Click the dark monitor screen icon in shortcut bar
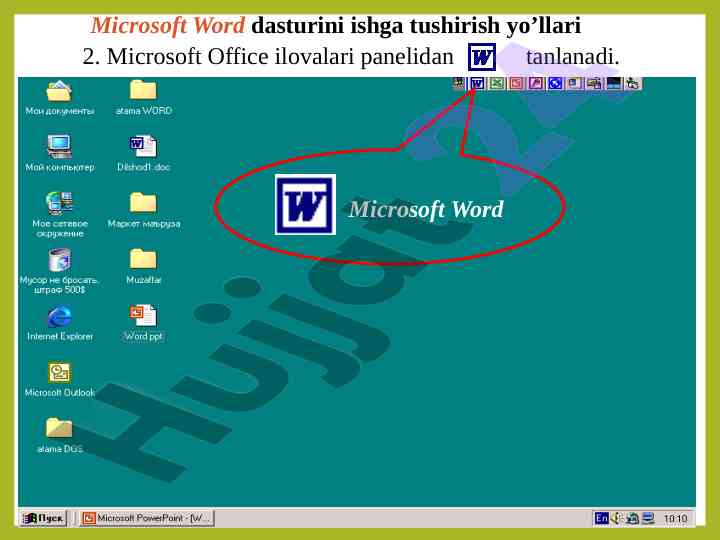The width and height of the screenshot is (720, 540). click(x=613, y=84)
